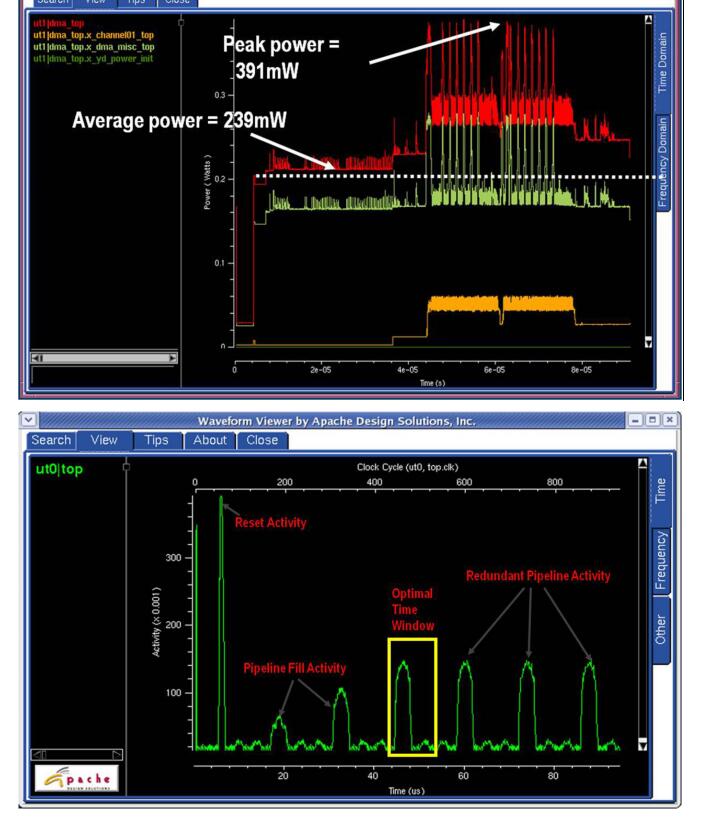Open the Frequency Domain side tab
This screenshot has height=817, width=710.
point(662,163)
